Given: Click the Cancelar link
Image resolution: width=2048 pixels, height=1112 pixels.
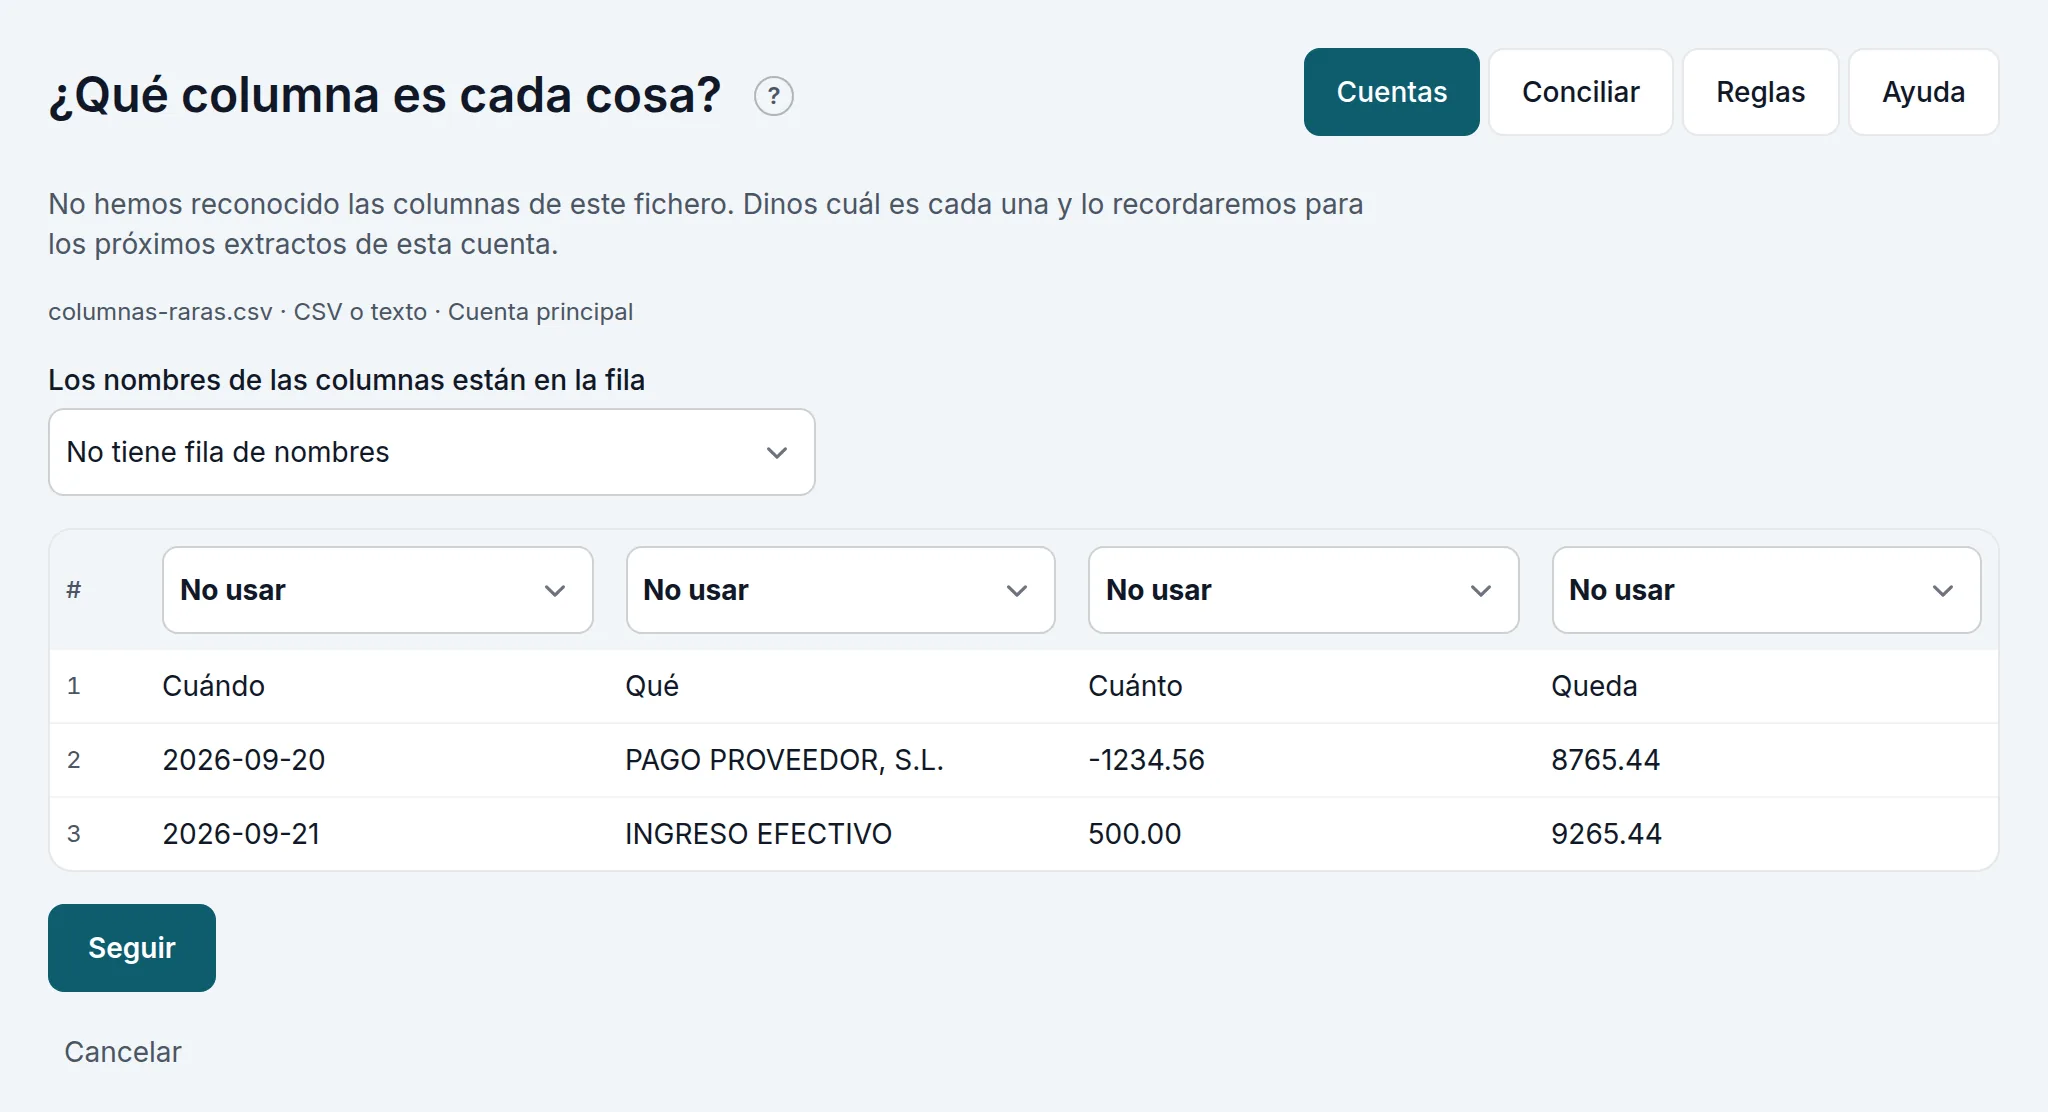Looking at the screenshot, I should tap(123, 1052).
